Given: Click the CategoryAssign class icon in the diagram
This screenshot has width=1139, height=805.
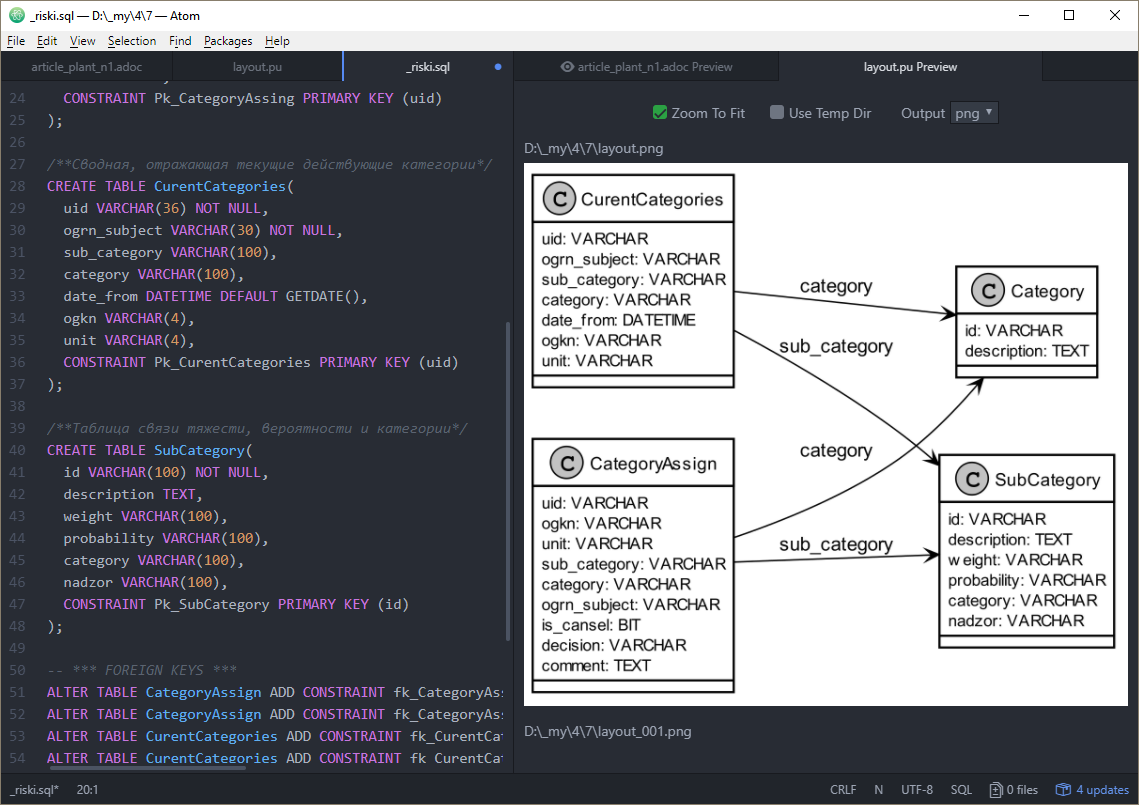Looking at the screenshot, I should point(567,464).
